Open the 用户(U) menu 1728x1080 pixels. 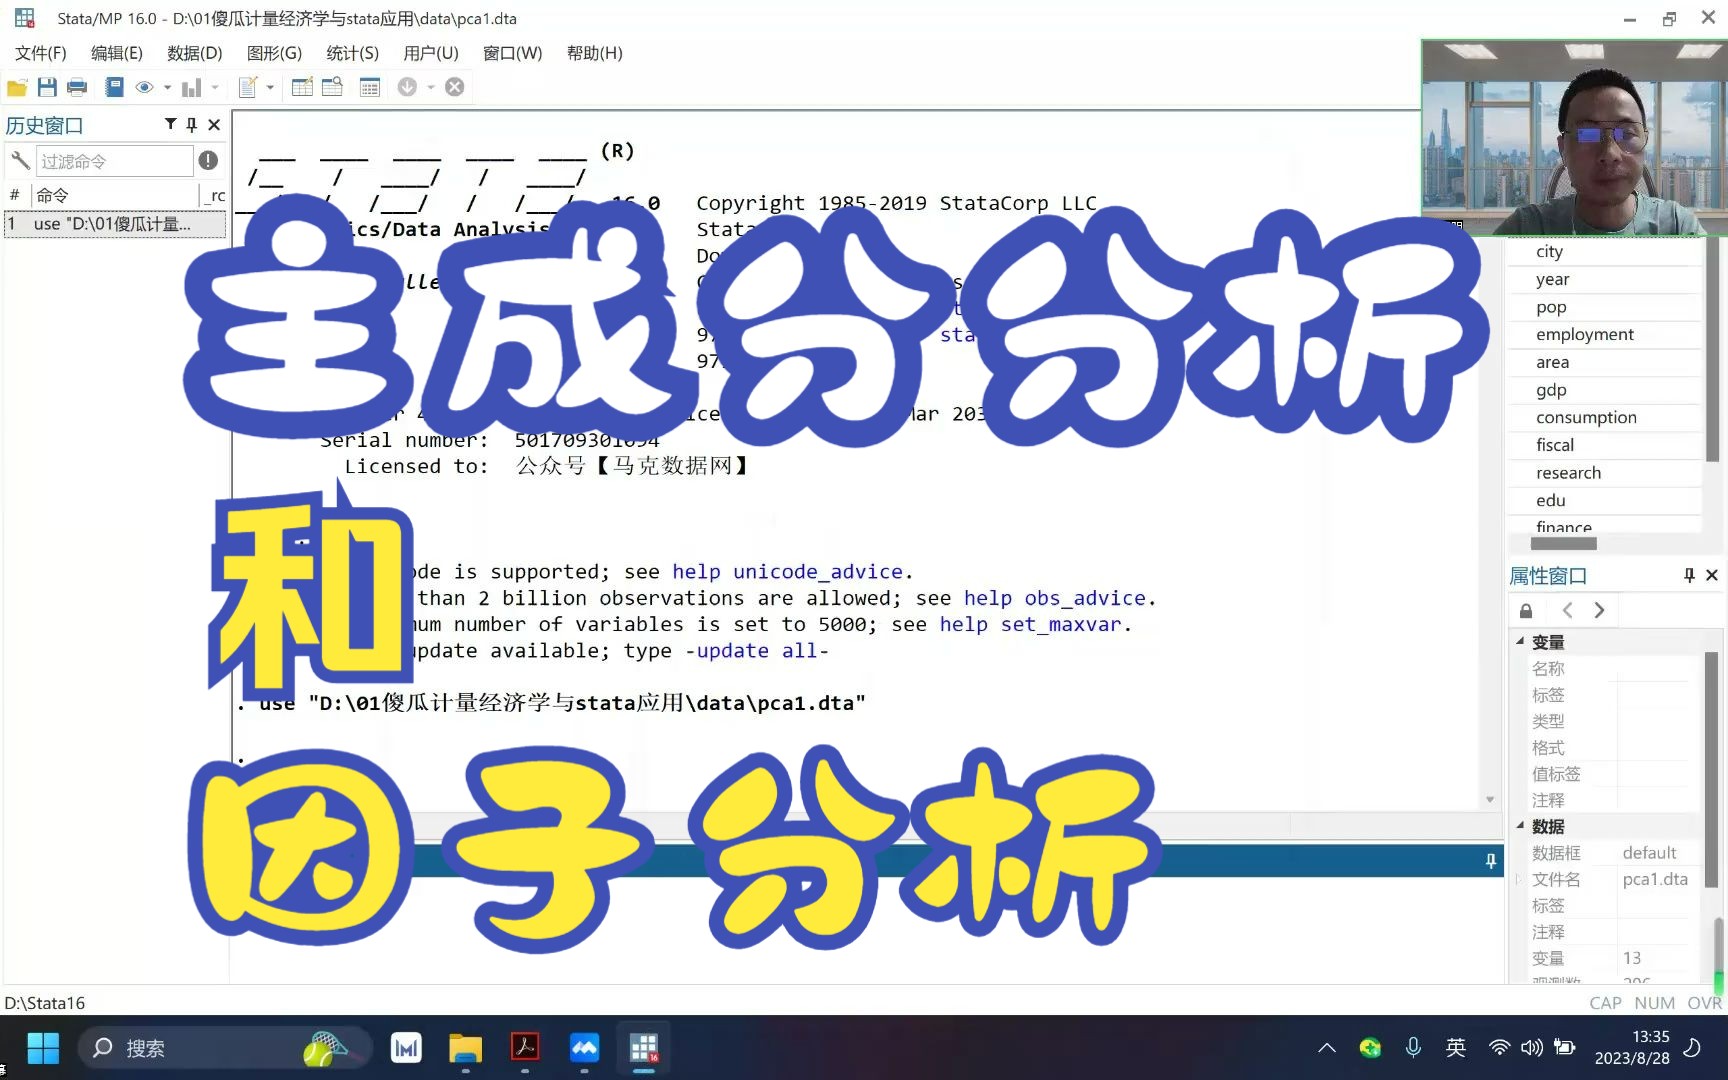point(431,53)
